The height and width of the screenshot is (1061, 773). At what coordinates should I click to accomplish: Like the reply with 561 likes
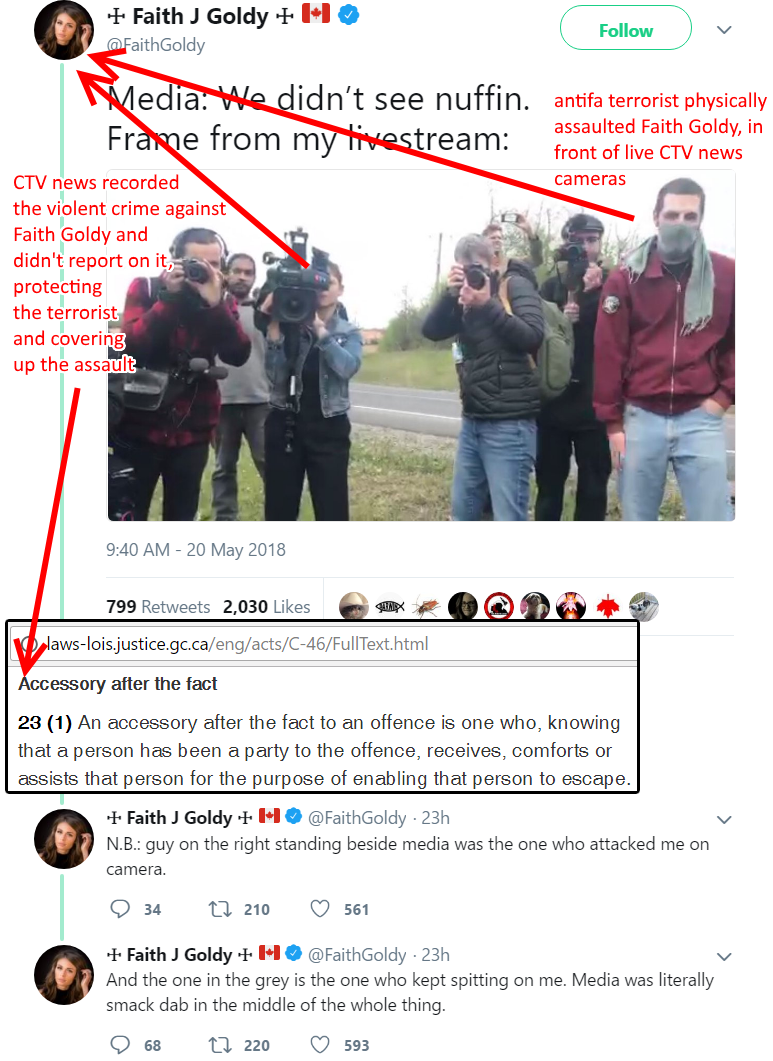coord(320,909)
